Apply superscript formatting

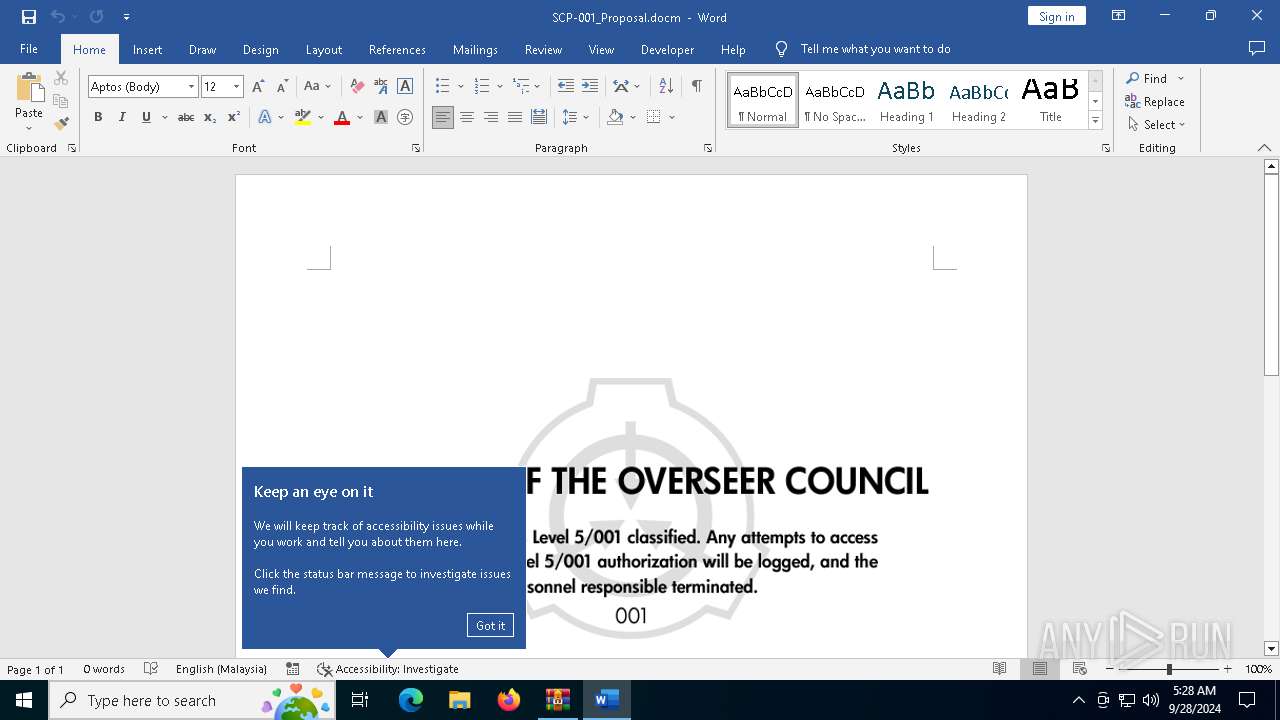[234, 117]
